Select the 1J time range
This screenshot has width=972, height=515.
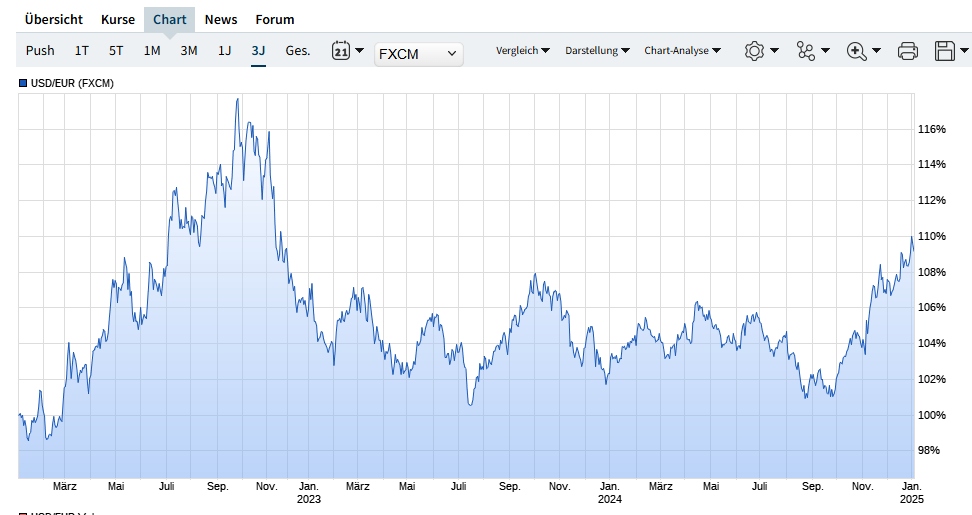[x=225, y=51]
